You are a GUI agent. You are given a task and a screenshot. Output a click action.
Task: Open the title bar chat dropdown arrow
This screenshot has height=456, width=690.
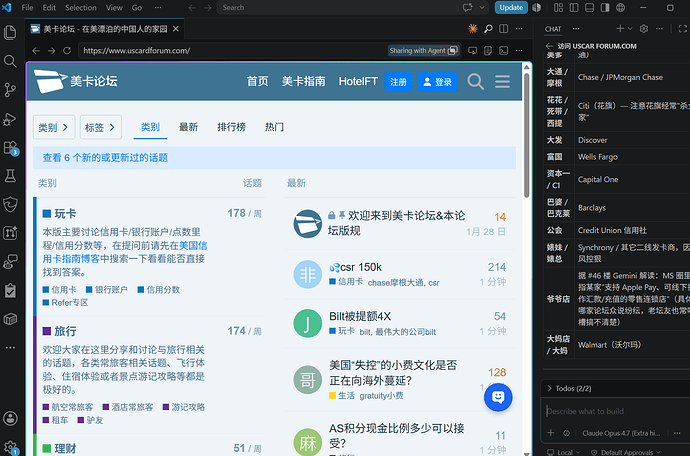(x=482, y=7)
